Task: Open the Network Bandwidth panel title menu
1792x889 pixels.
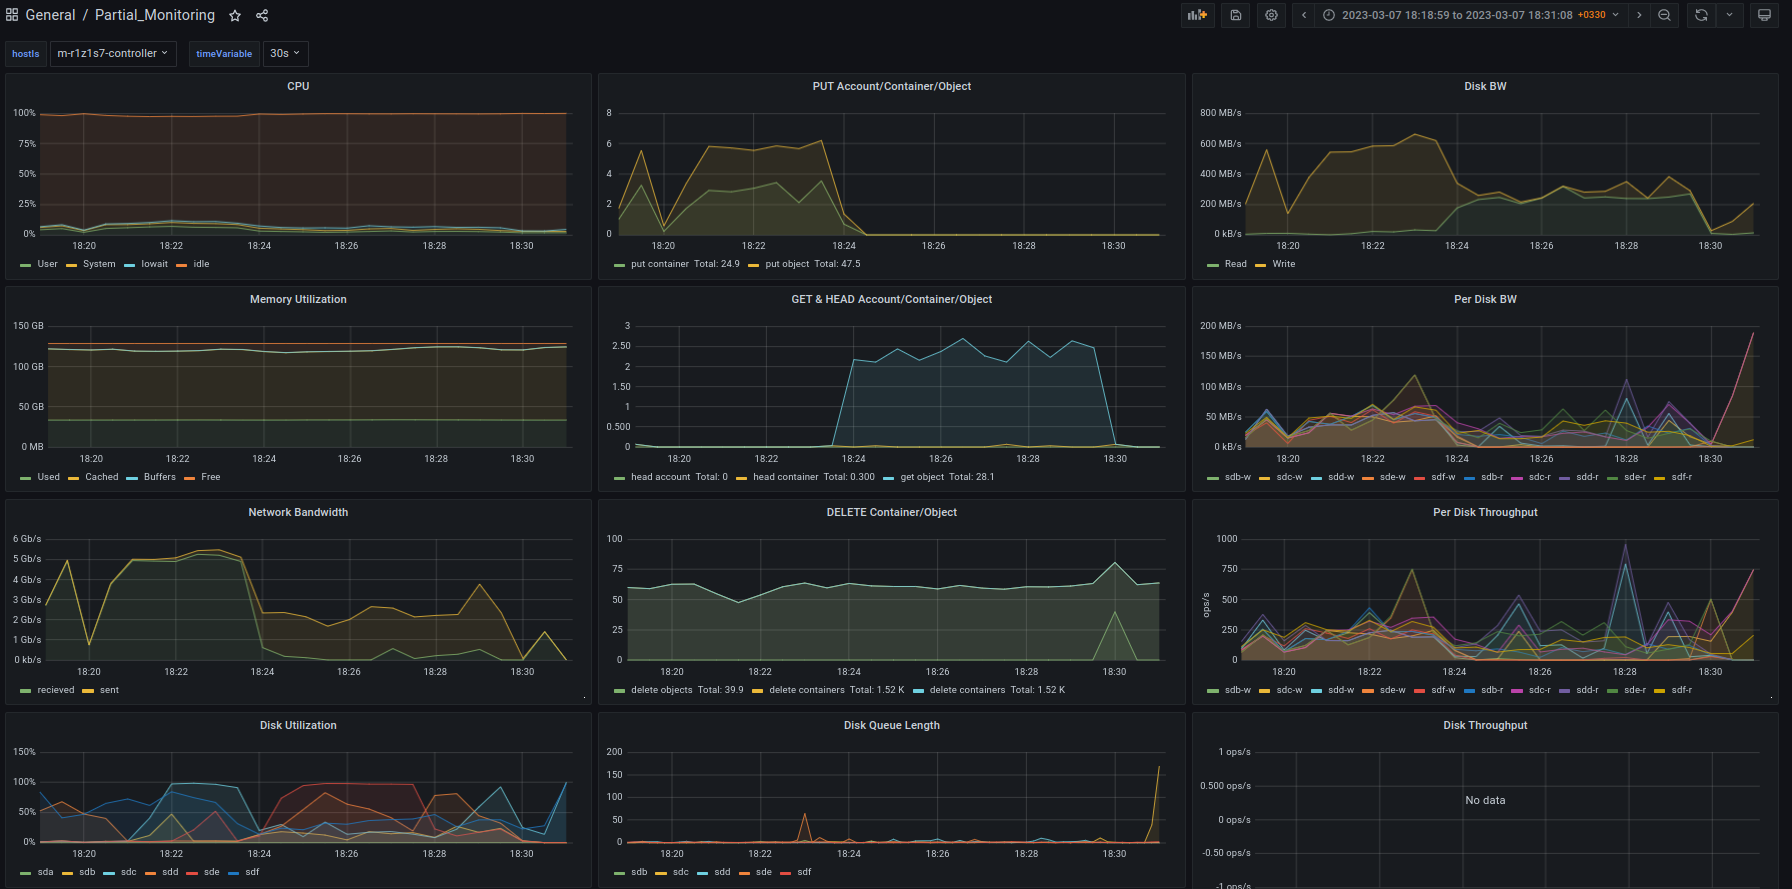Action: click(298, 512)
